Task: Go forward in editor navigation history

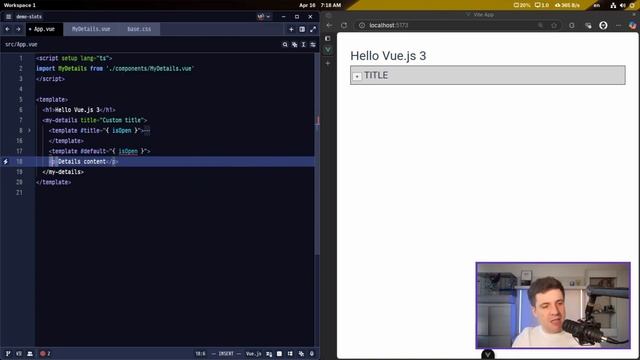Action: pos(18,29)
